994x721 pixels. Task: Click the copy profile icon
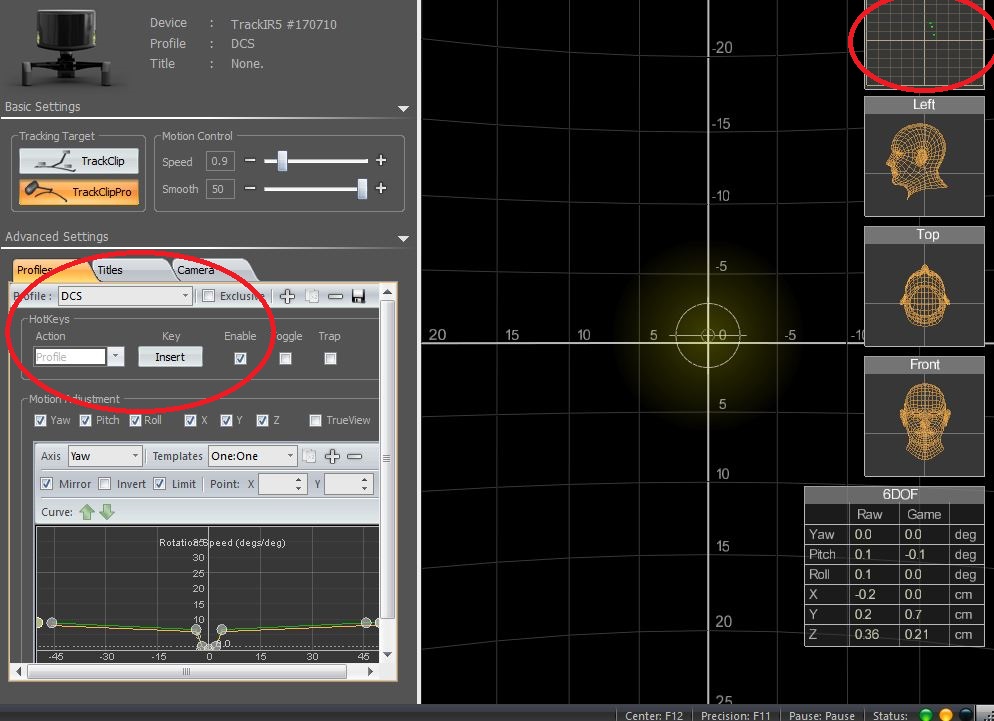312,296
